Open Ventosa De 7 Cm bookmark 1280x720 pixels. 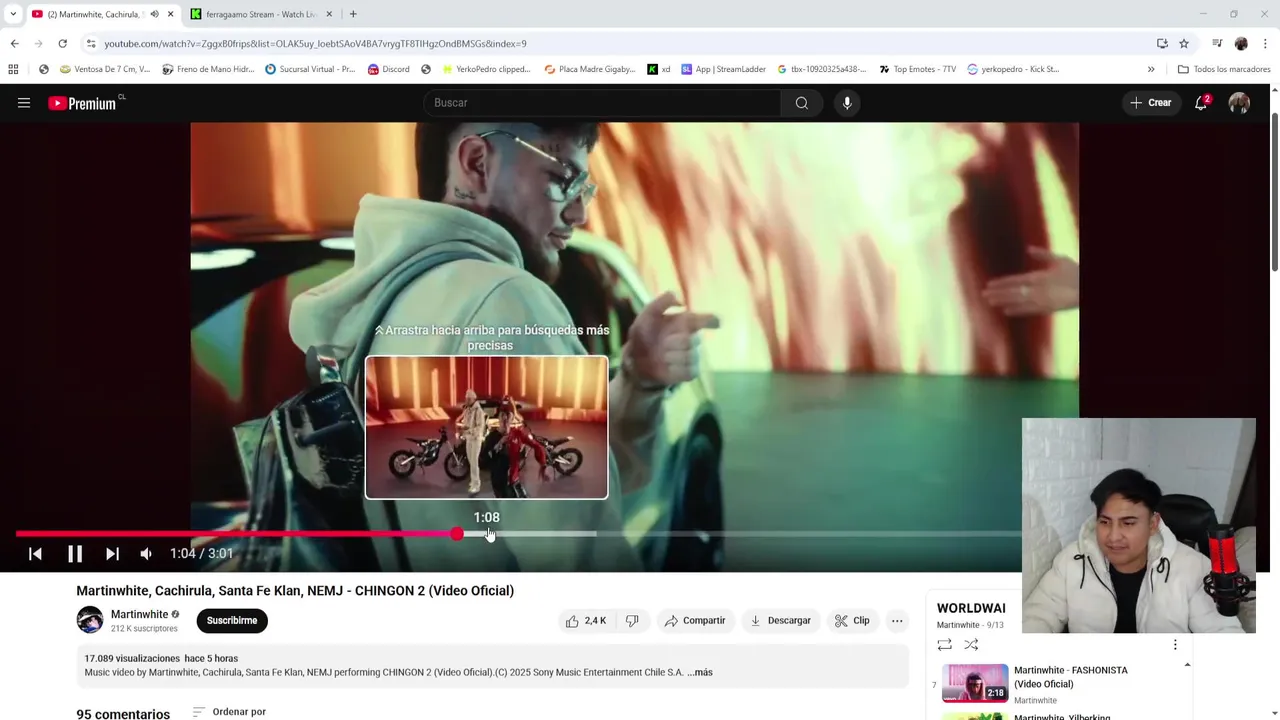click(105, 69)
